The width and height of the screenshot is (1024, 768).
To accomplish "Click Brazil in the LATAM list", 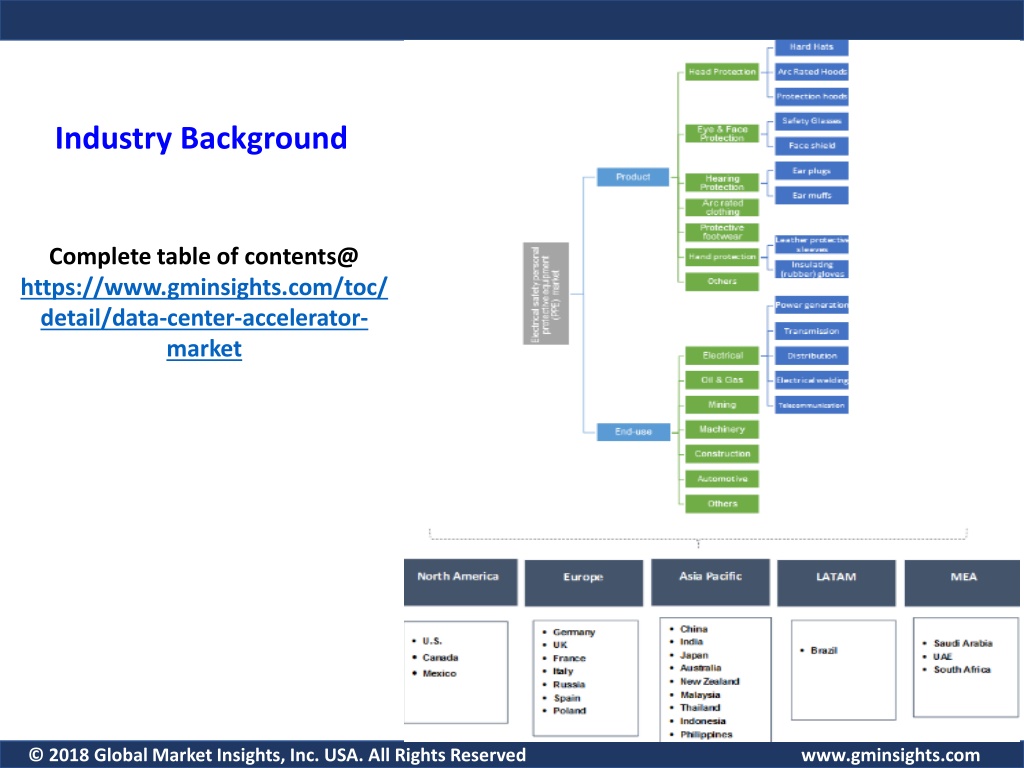I will (x=824, y=650).
